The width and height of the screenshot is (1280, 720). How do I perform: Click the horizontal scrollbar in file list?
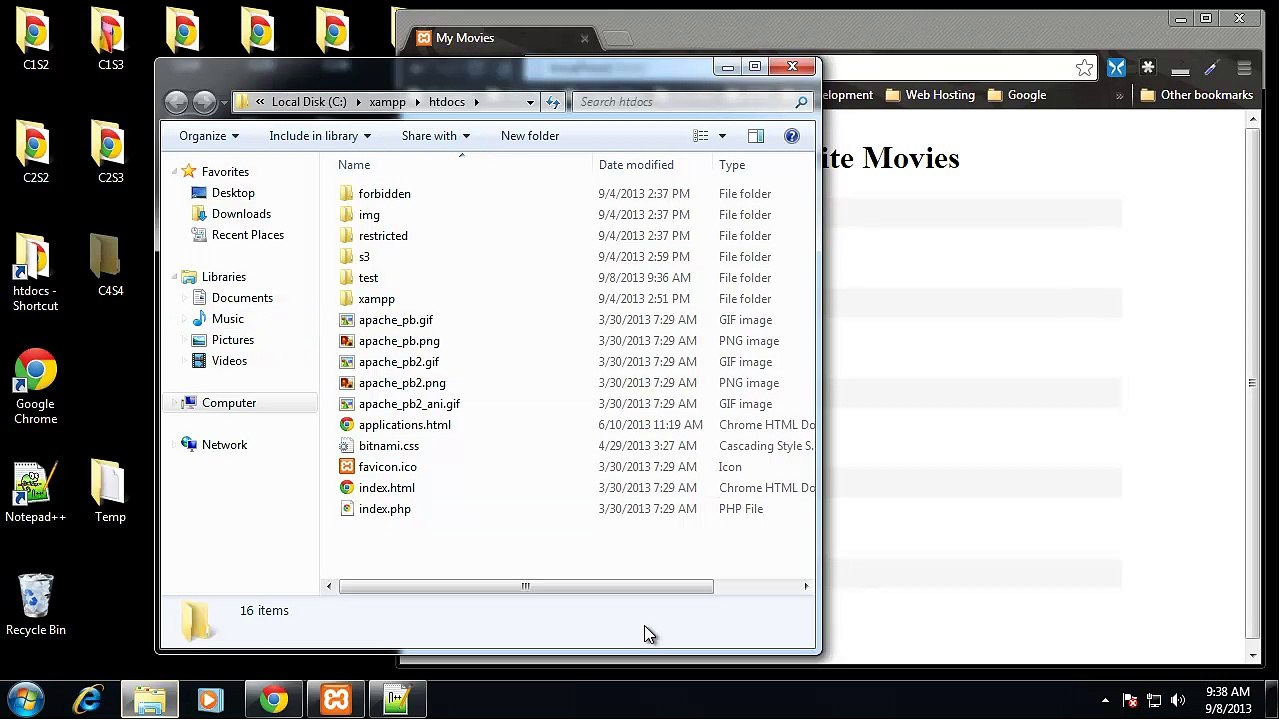[525, 587]
